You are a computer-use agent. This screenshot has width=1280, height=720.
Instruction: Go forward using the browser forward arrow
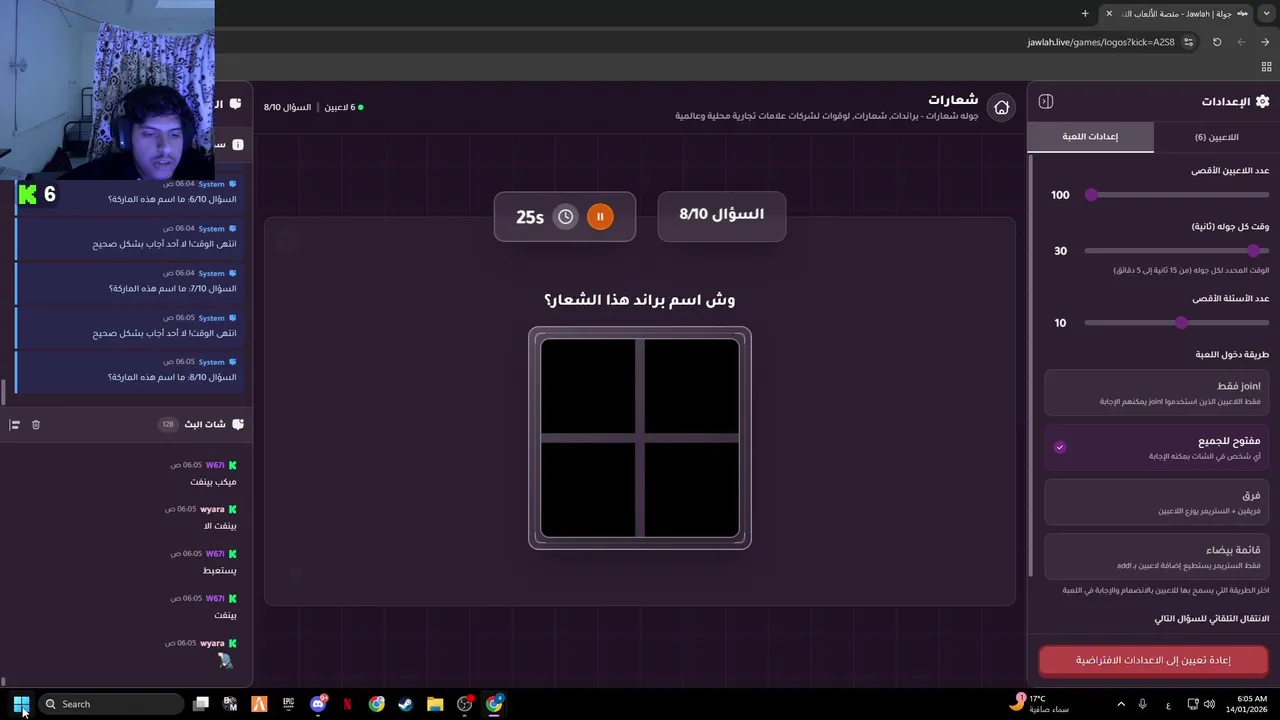pyautogui.click(x=1241, y=42)
